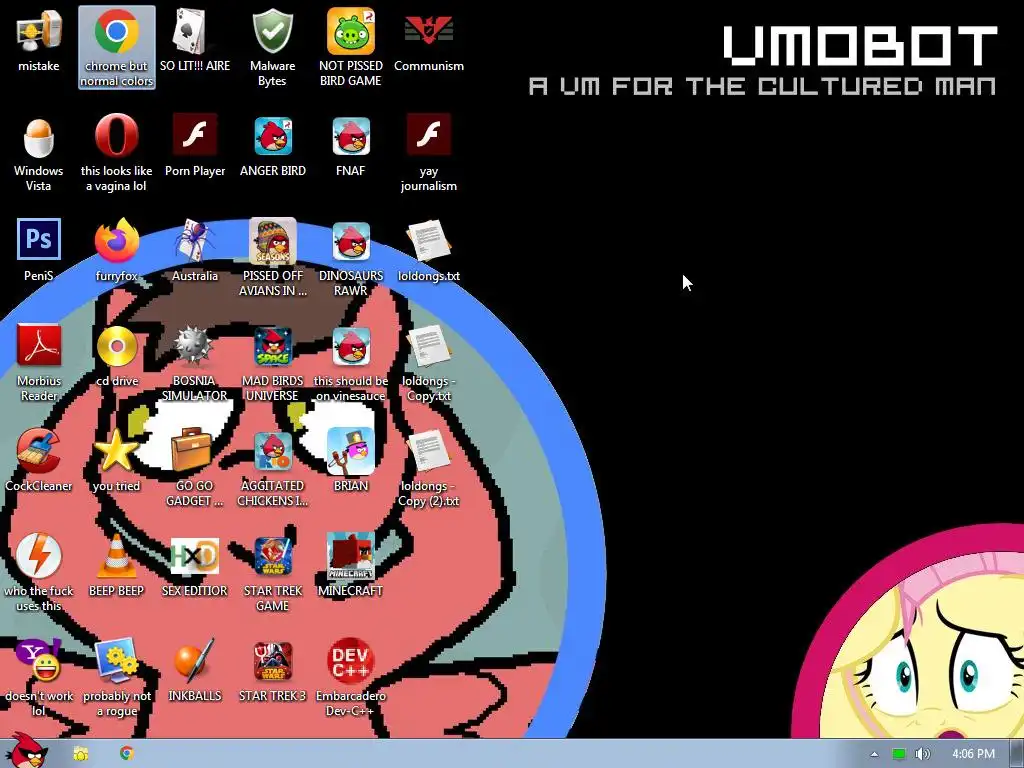Launch the 'INKBALLS' desktop icon
Viewport: 1024px width, 768px height.
click(x=195, y=671)
